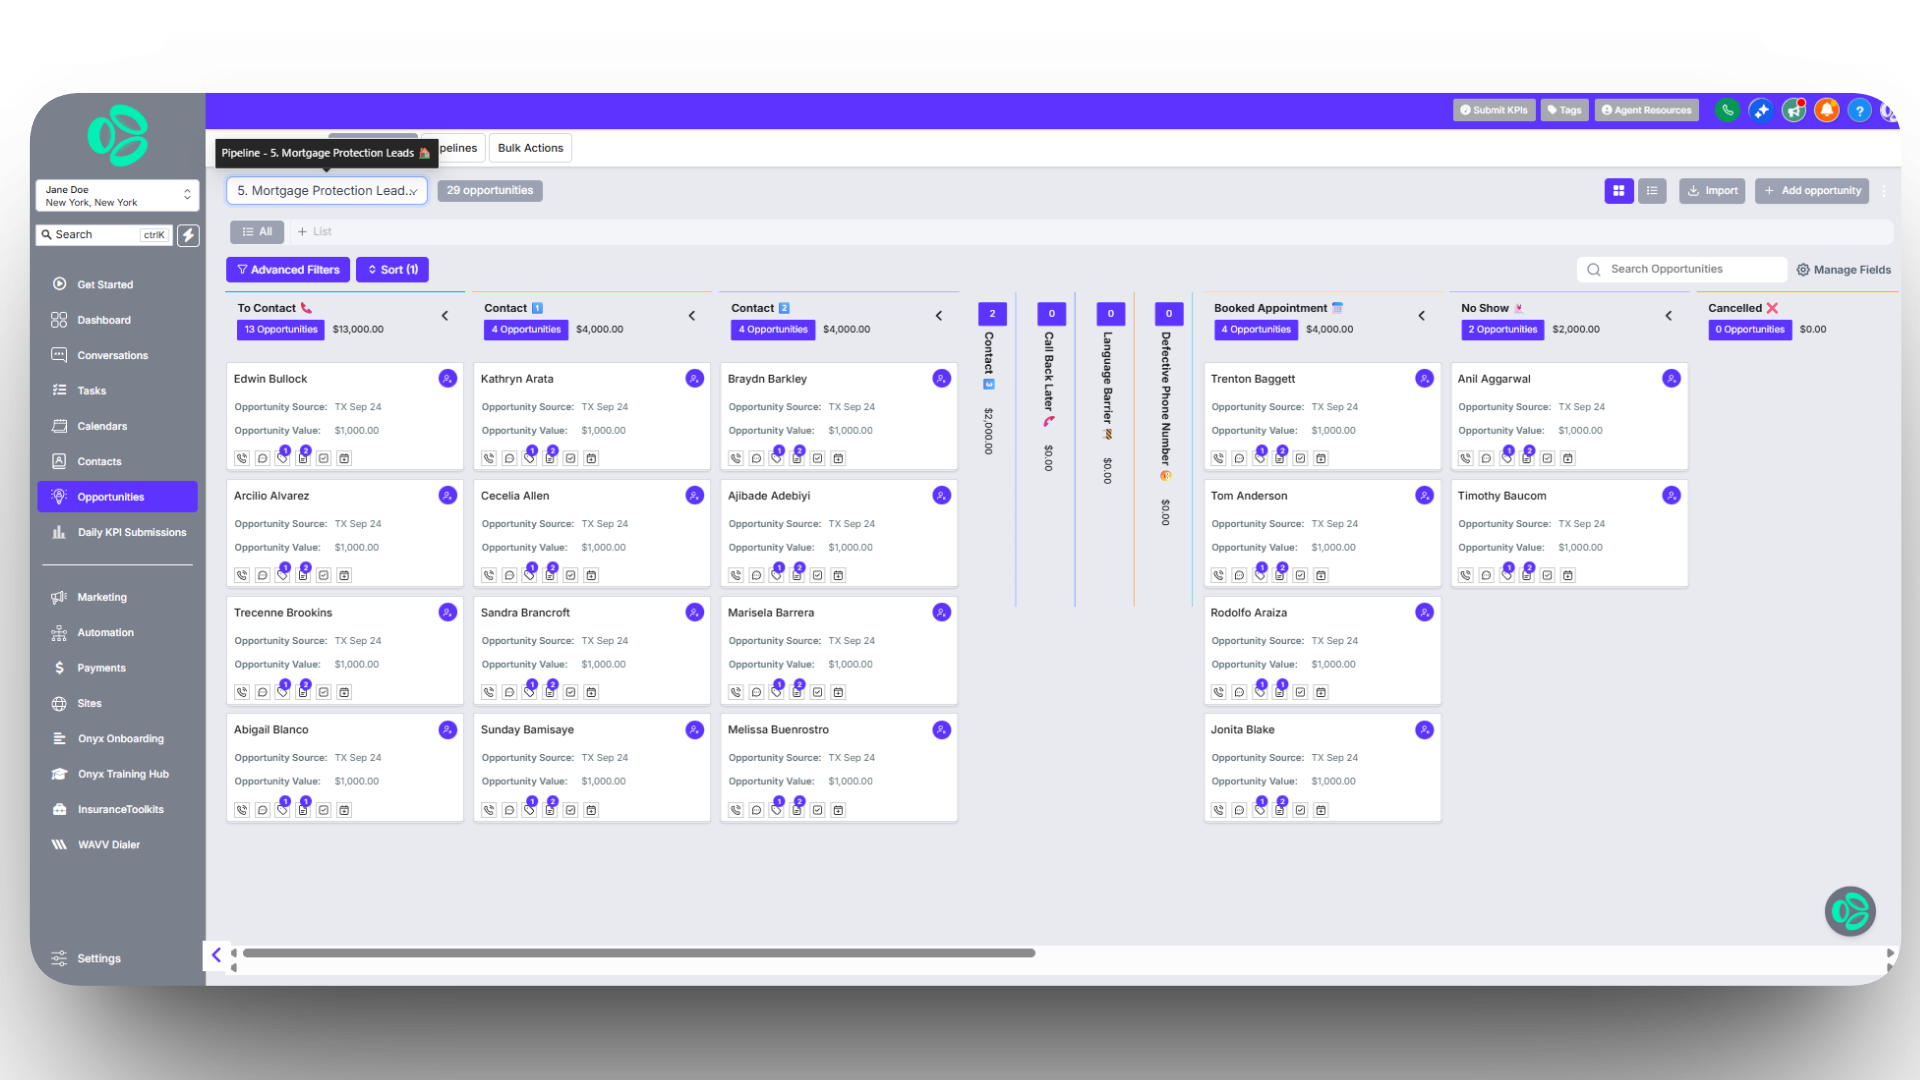This screenshot has width=1920, height=1080.
Task: Click the assign-user icon on Trenton Baggett's card
Action: point(1424,378)
